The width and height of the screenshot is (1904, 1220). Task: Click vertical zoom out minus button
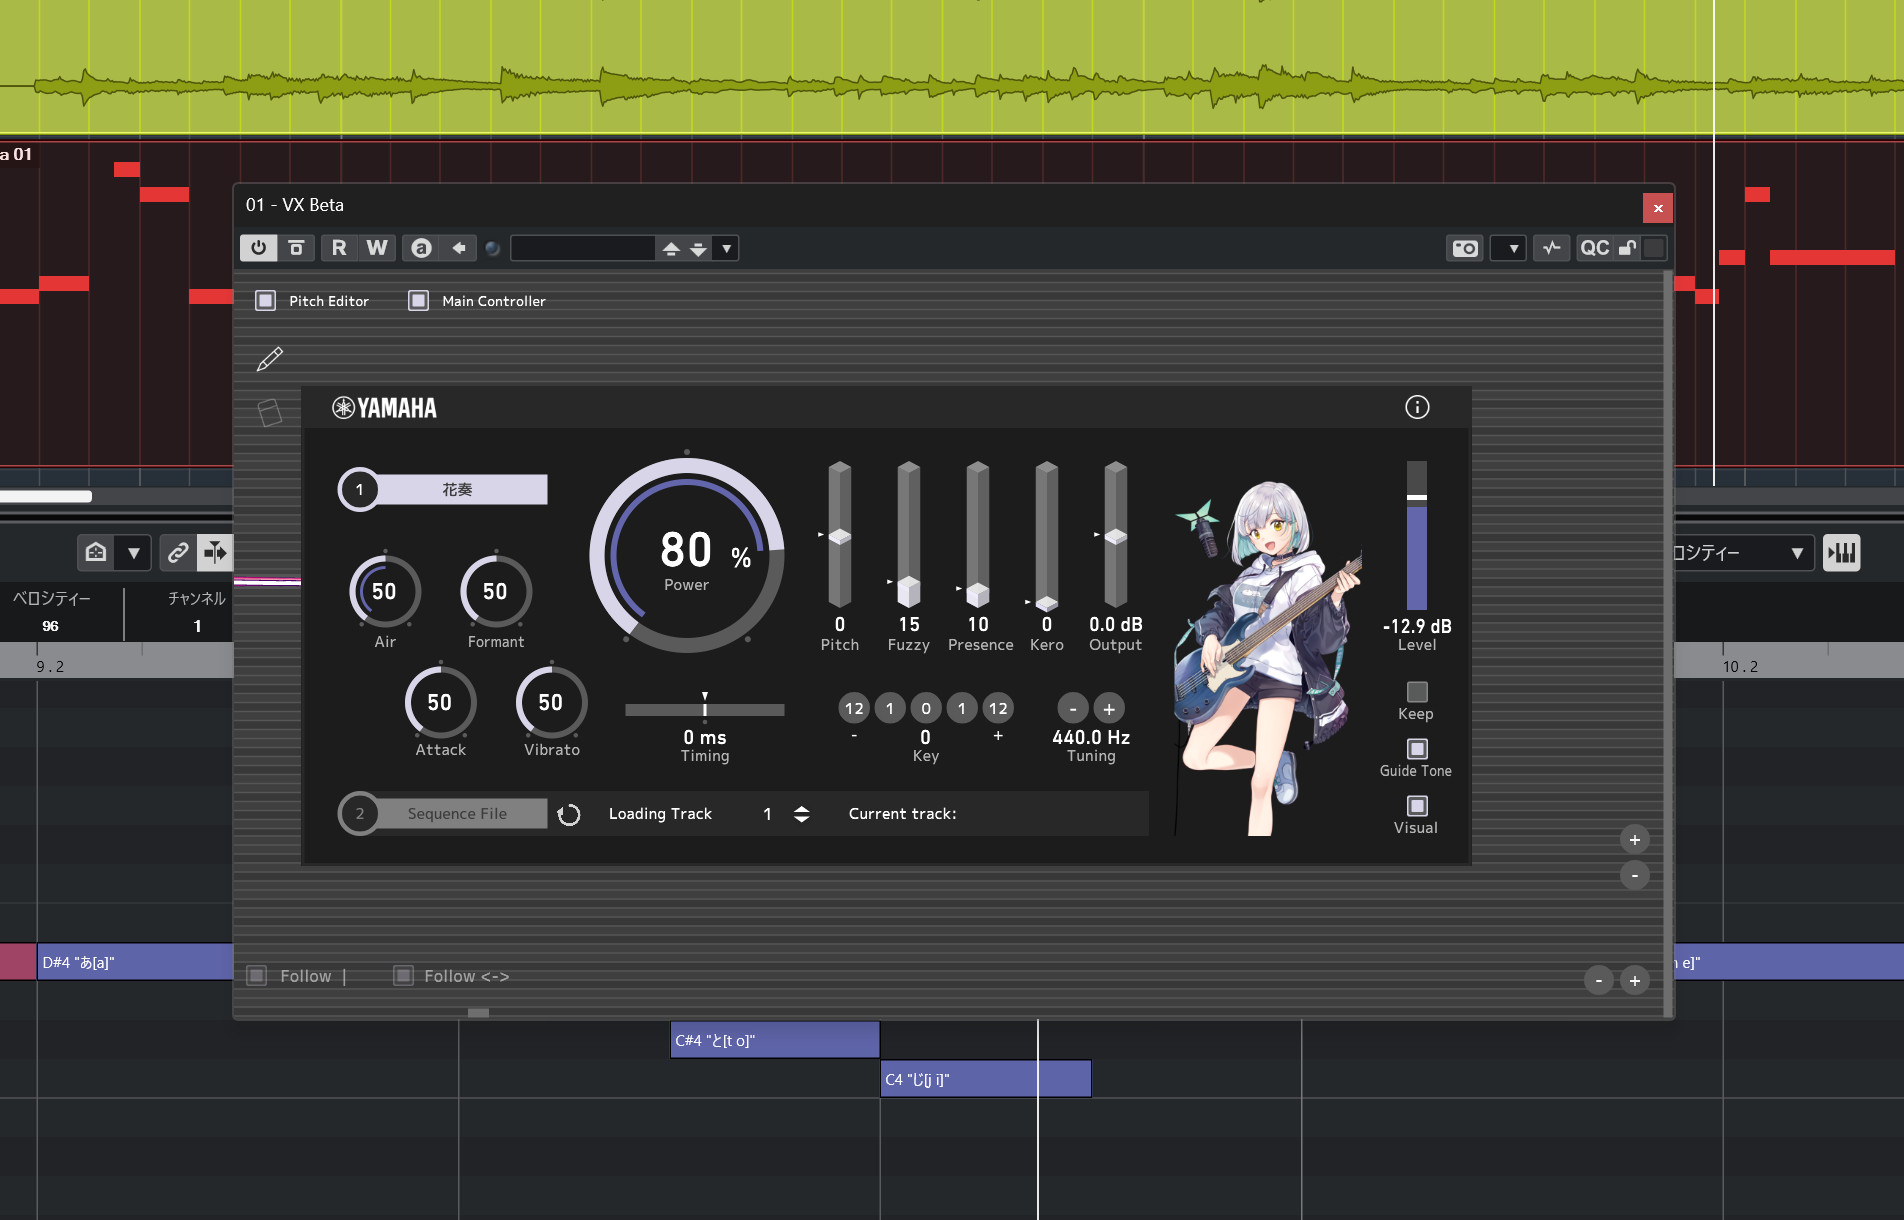1634,876
